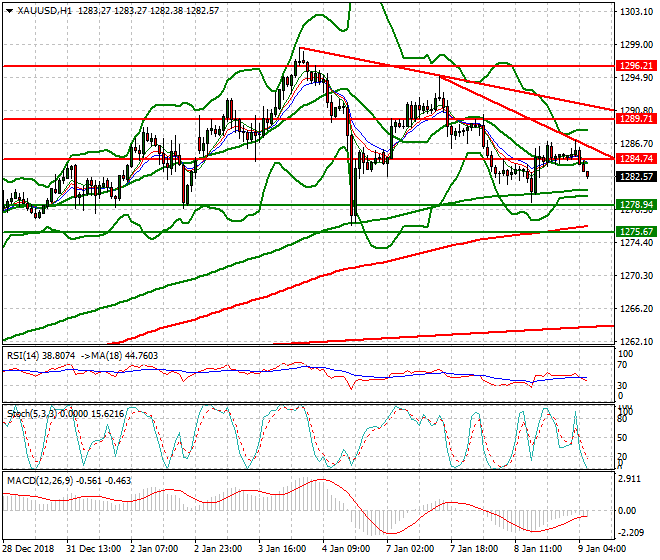
Task: Select the 1266.20 price scale value
Action: tap(636, 309)
